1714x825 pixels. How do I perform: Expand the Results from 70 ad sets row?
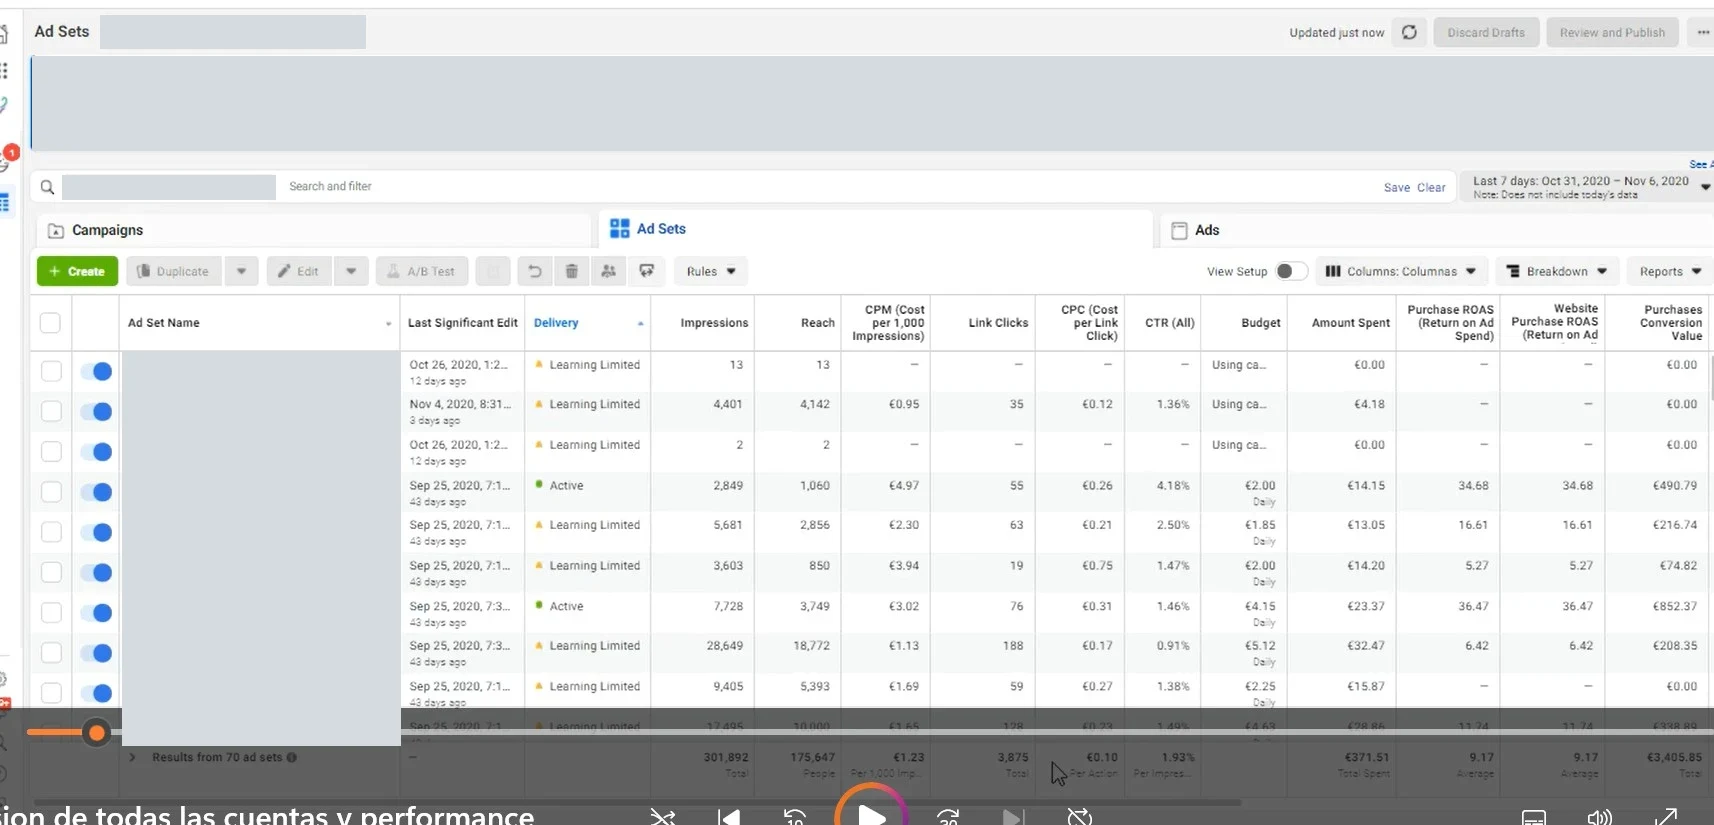click(x=132, y=758)
